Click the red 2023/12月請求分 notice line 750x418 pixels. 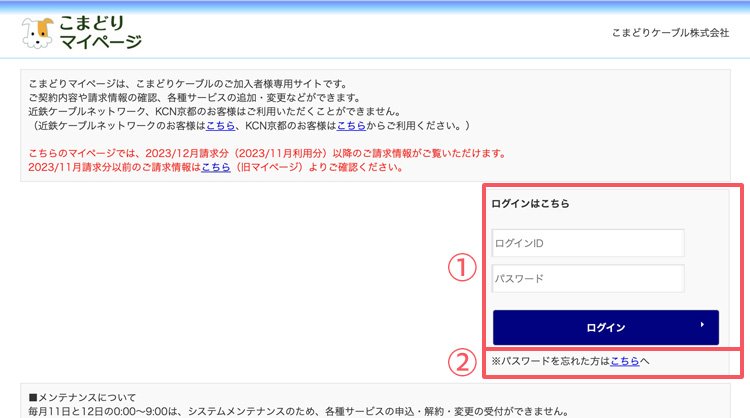coord(267,154)
